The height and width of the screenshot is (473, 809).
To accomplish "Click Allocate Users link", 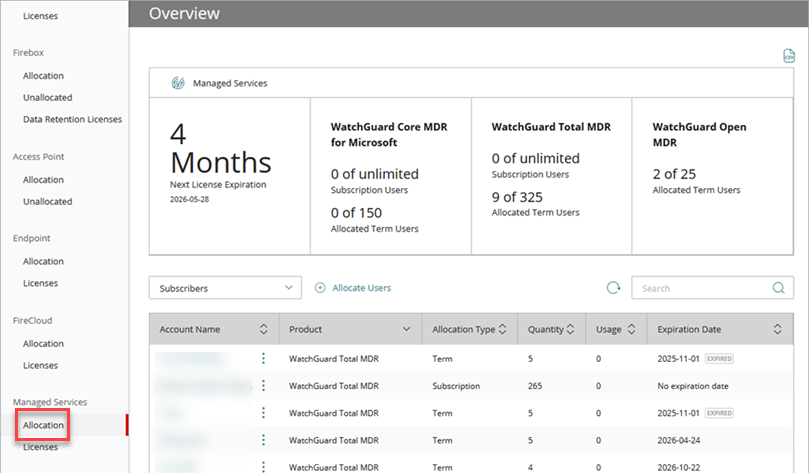I will [362, 288].
